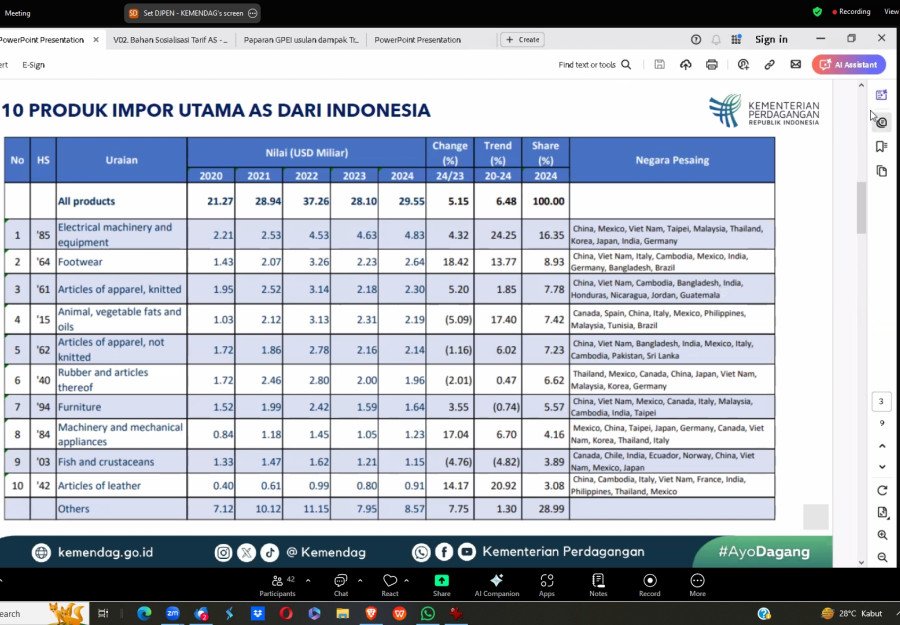The width and height of the screenshot is (900, 625).
Task: Switch to the V02. Bahan Sosialisasi Tarif AS tab
Action: click(170, 40)
